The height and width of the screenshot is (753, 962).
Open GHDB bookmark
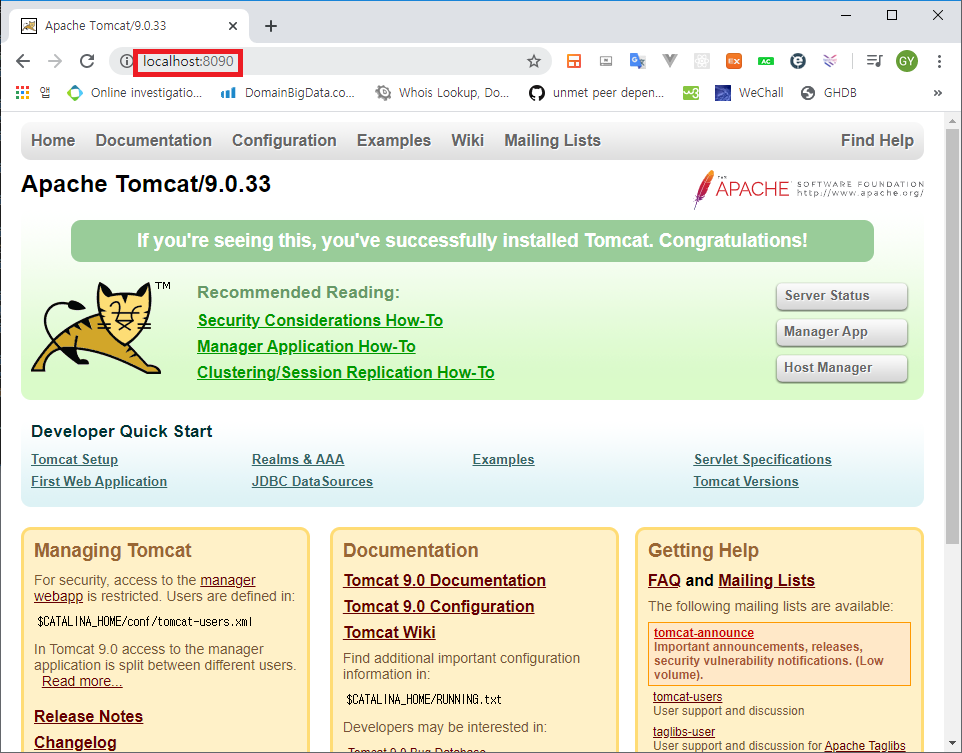click(x=829, y=93)
